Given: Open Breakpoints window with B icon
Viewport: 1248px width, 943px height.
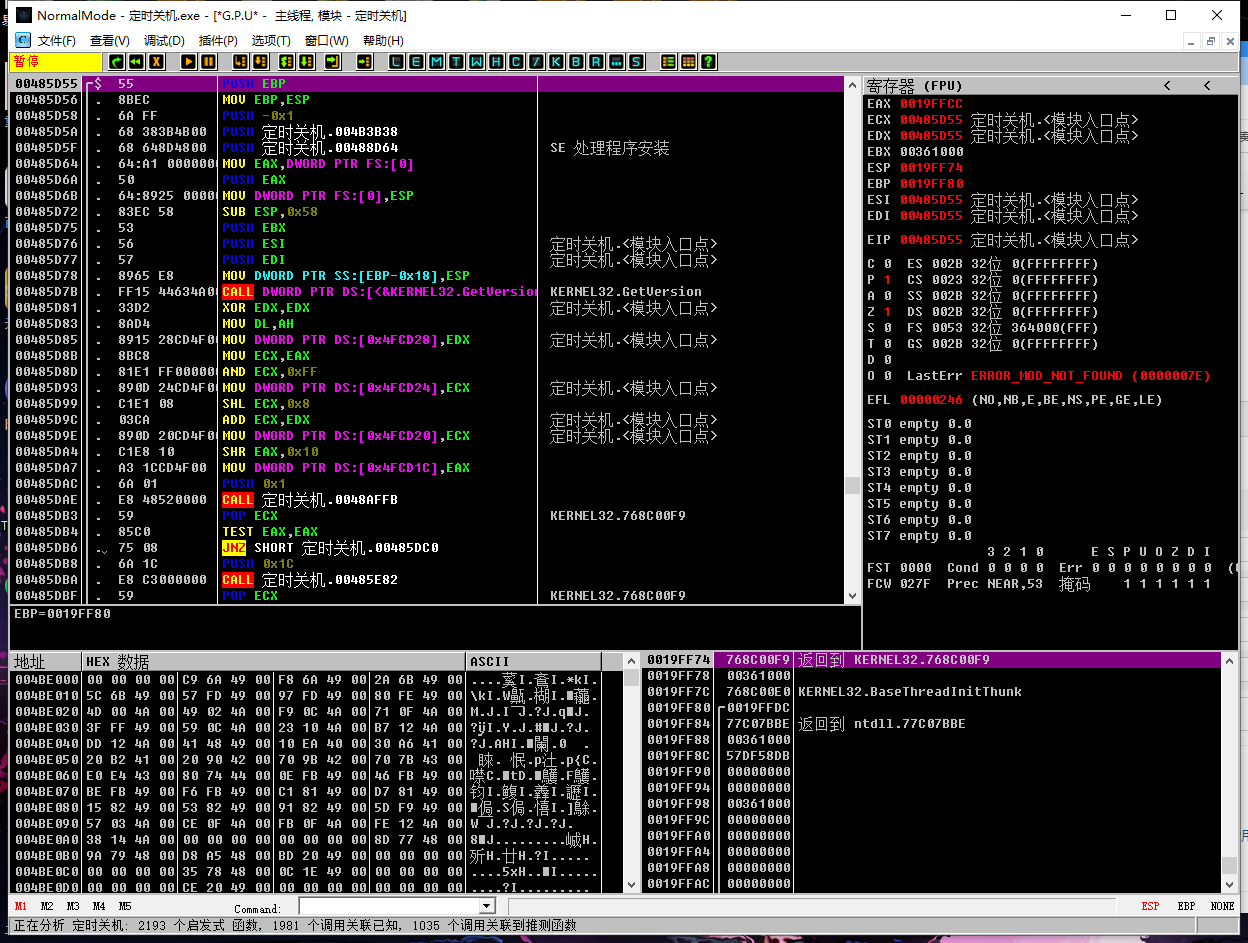Looking at the screenshot, I should [x=577, y=62].
